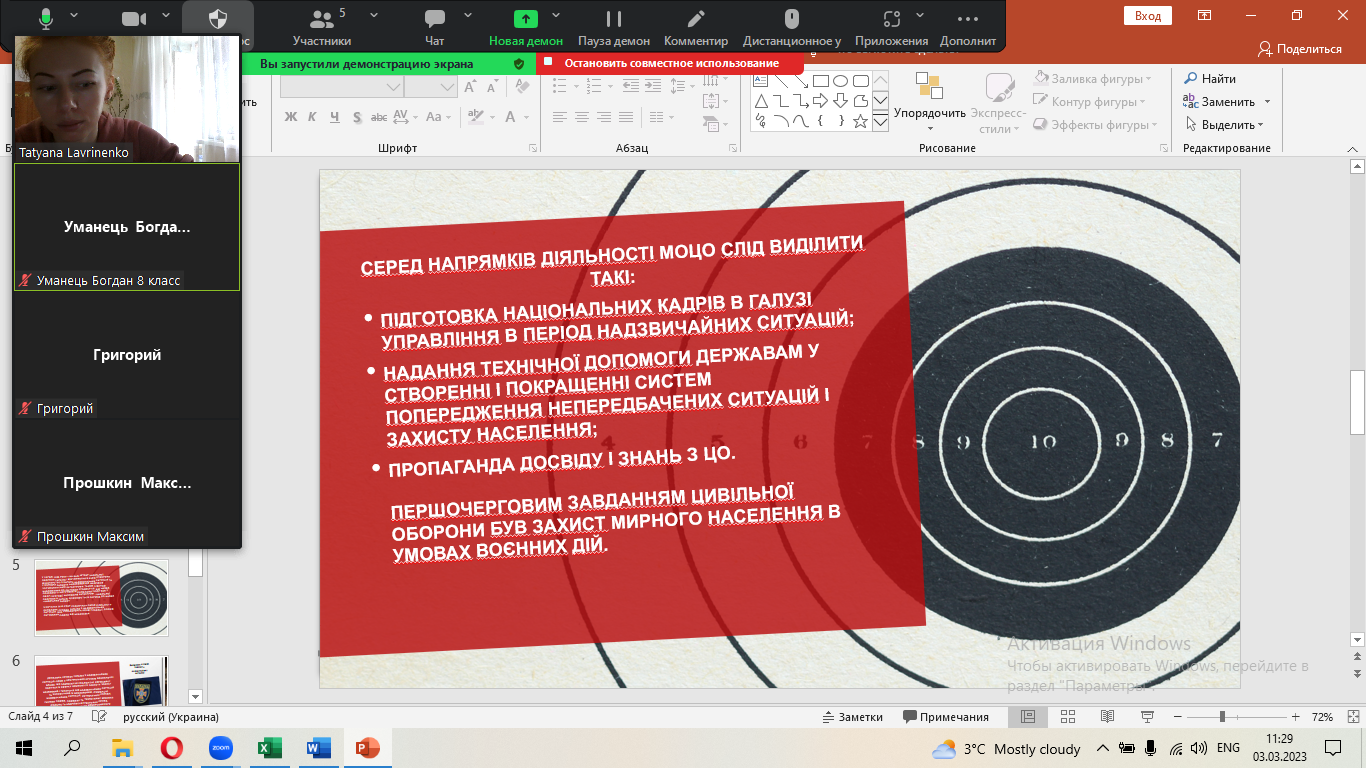The width and height of the screenshot is (1366, 768).
Task: Open the Упорядочить (Arrange) dropdown
Action: tap(930, 102)
